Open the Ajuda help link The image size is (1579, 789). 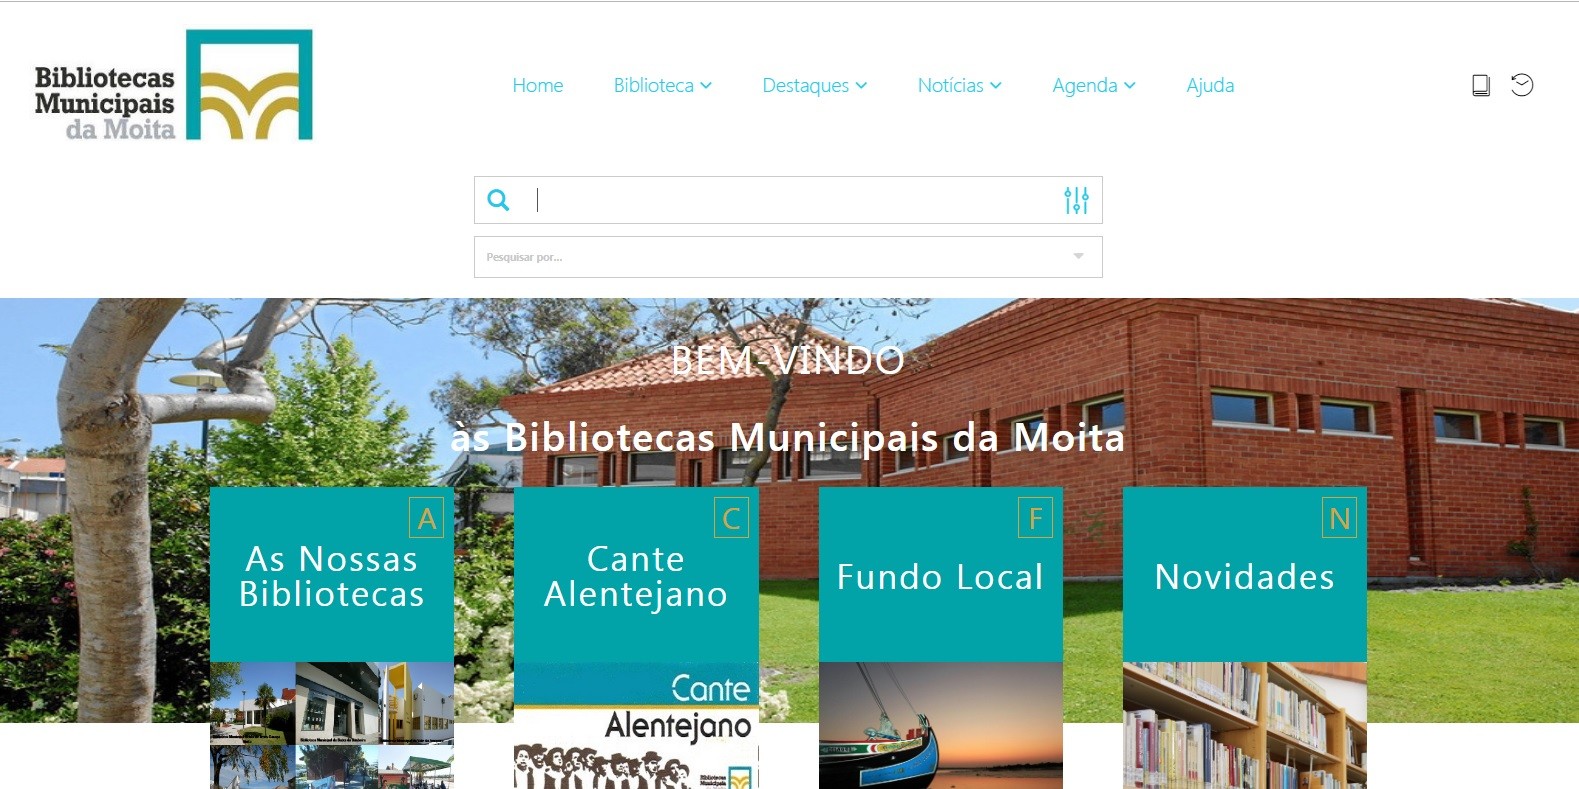1210,85
